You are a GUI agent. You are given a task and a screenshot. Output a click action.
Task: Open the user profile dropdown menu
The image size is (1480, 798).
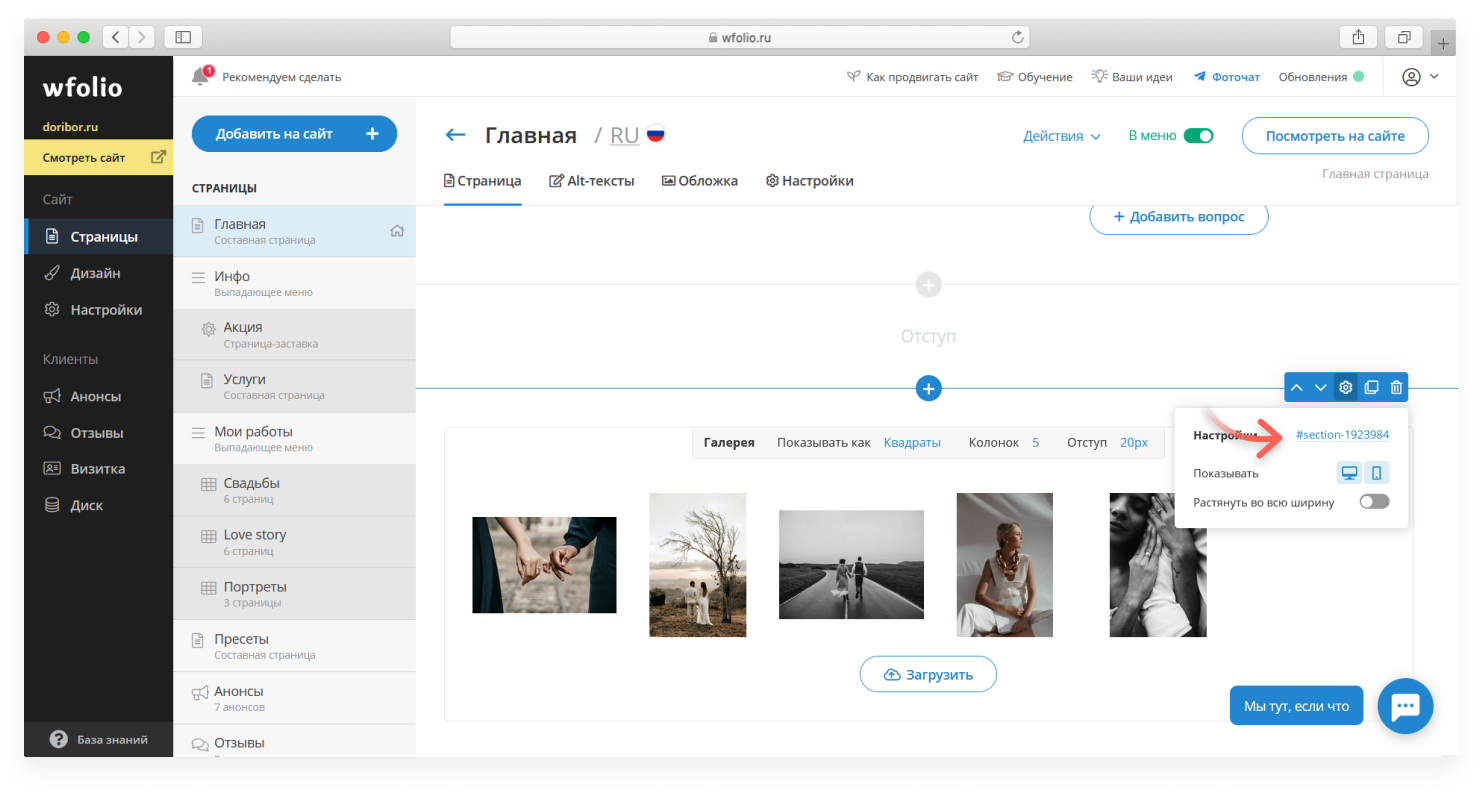pos(1420,77)
